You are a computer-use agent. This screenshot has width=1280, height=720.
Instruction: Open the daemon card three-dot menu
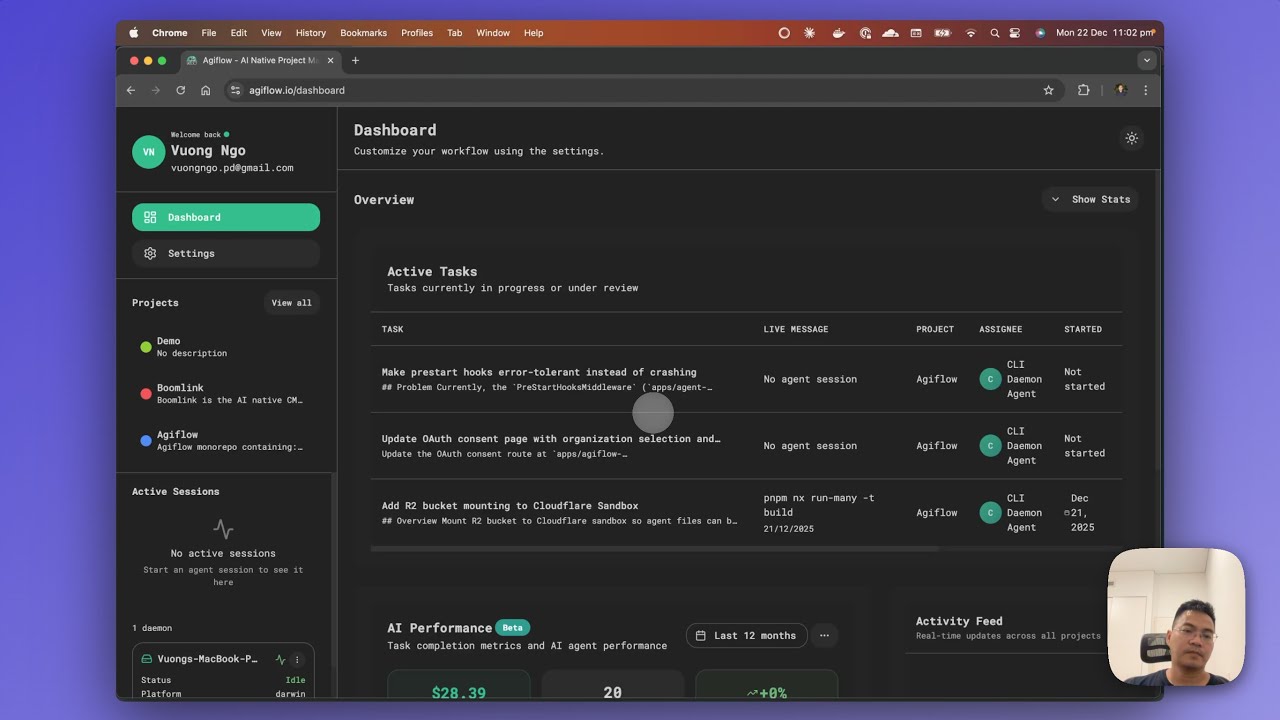[x=296, y=660]
